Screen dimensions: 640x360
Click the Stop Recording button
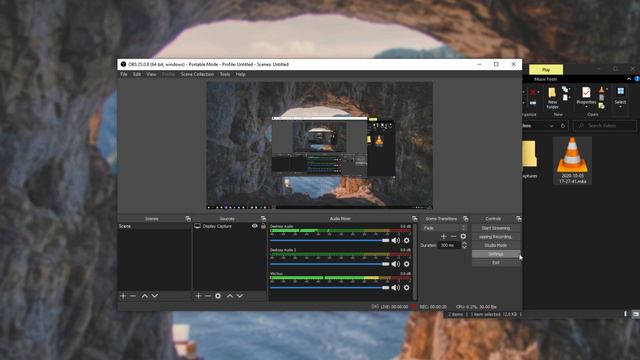point(496,237)
